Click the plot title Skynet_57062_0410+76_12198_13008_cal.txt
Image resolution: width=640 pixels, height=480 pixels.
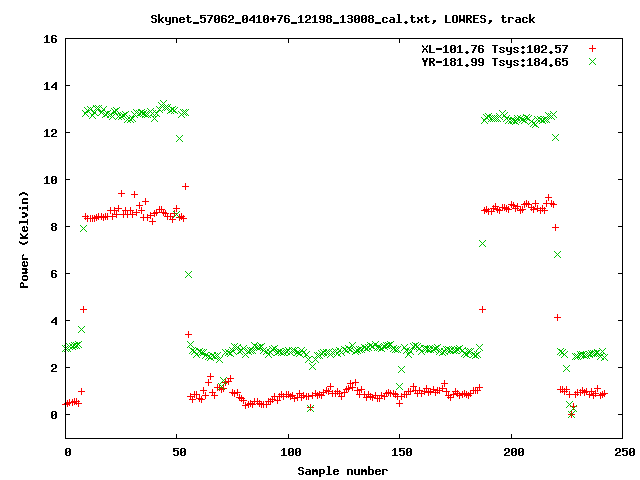tap(290, 20)
